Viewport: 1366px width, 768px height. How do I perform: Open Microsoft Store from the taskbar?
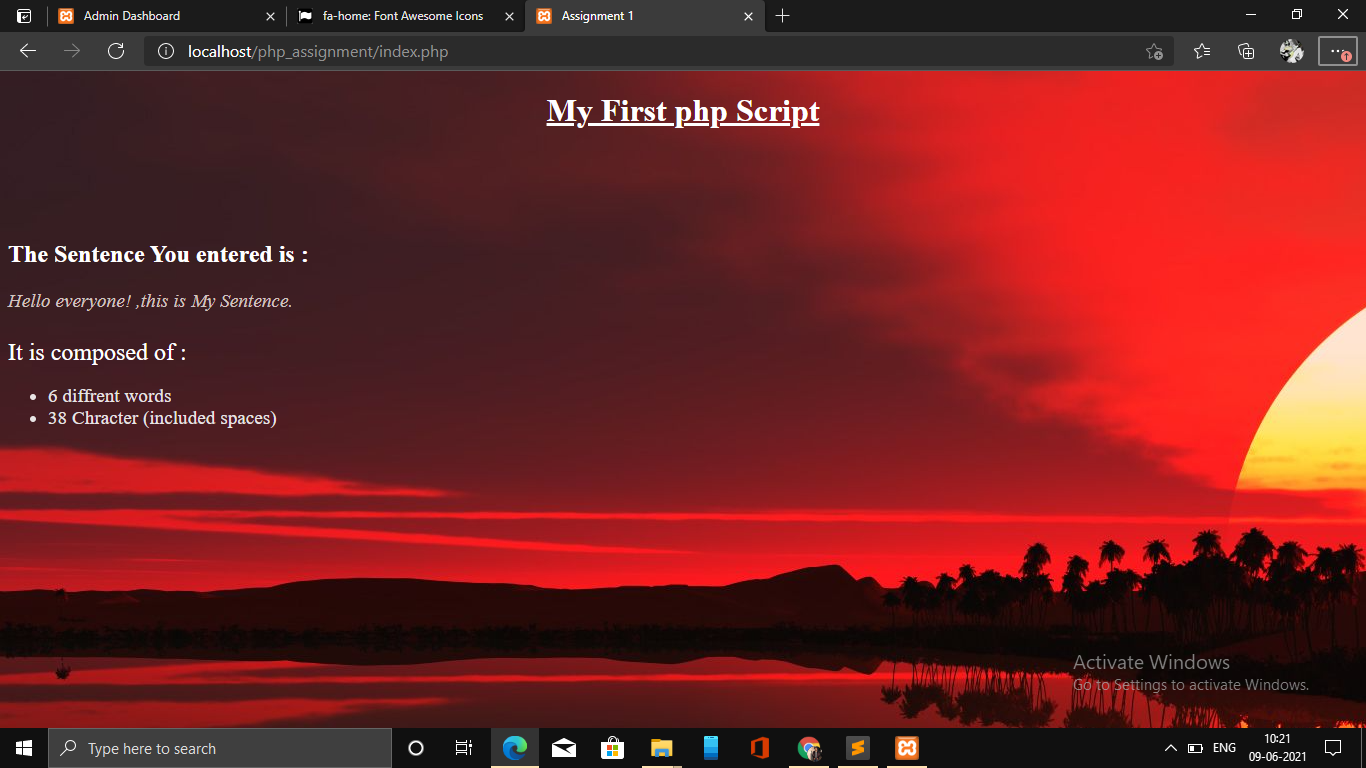pyautogui.click(x=612, y=747)
